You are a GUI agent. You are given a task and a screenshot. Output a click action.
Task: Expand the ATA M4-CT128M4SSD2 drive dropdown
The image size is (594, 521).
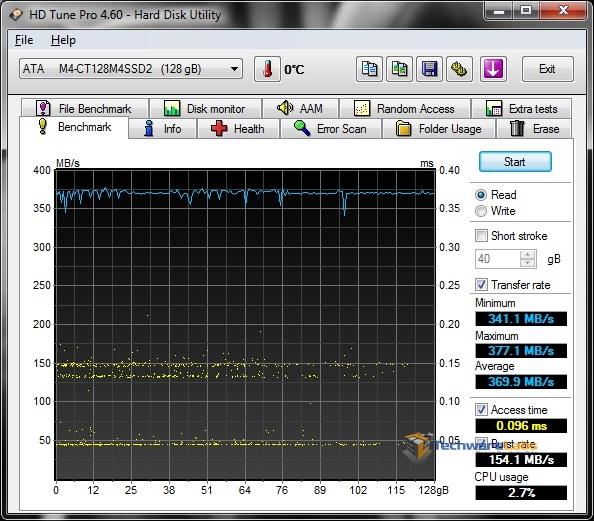(x=131, y=69)
